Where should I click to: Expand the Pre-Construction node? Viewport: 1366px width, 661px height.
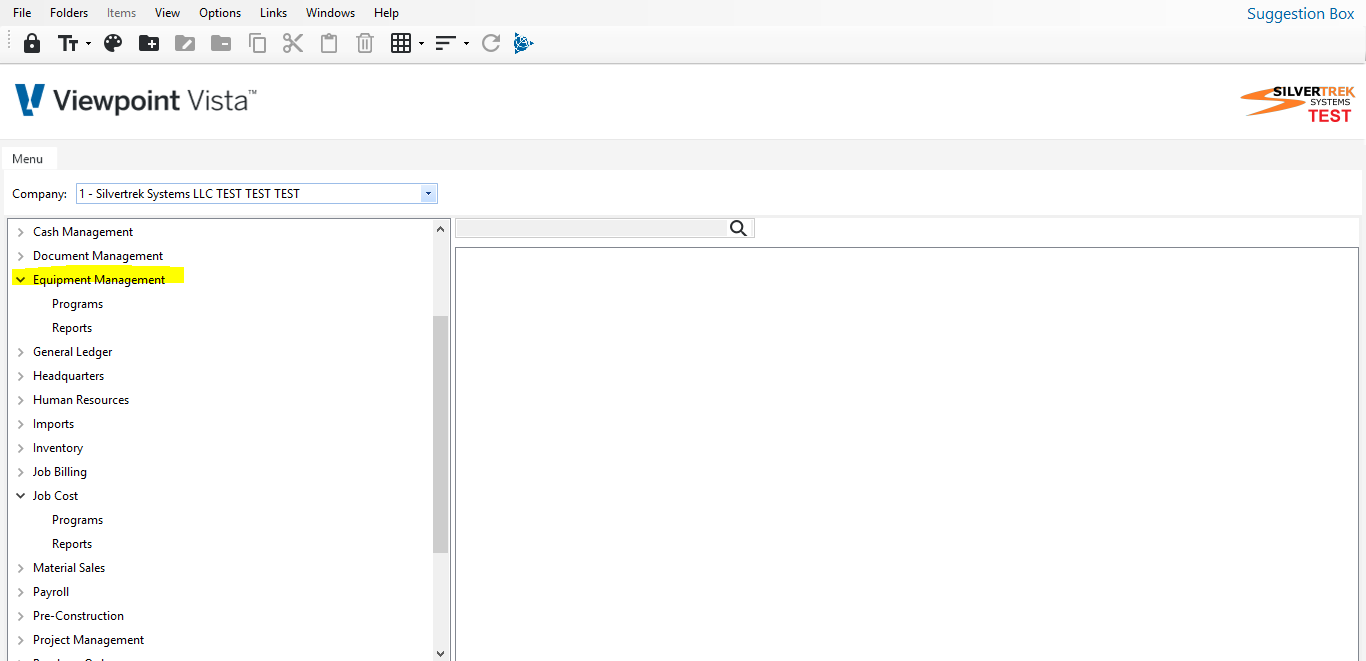[x=20, y=616]
